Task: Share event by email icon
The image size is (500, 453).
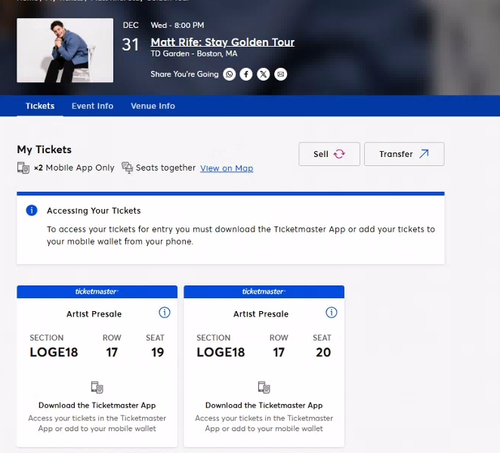Action: [281, 74]
